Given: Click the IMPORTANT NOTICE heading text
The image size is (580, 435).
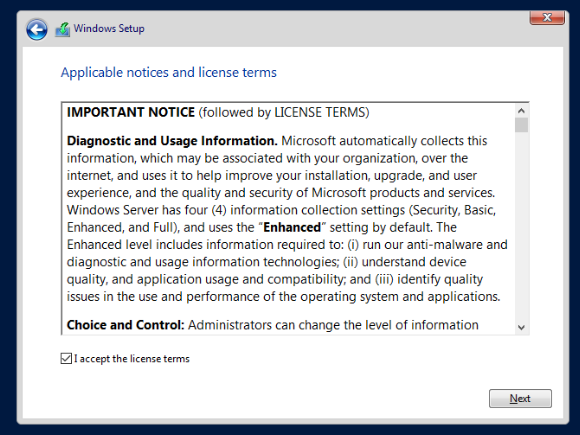Looking at the screenshot, I should coord(131,112).
